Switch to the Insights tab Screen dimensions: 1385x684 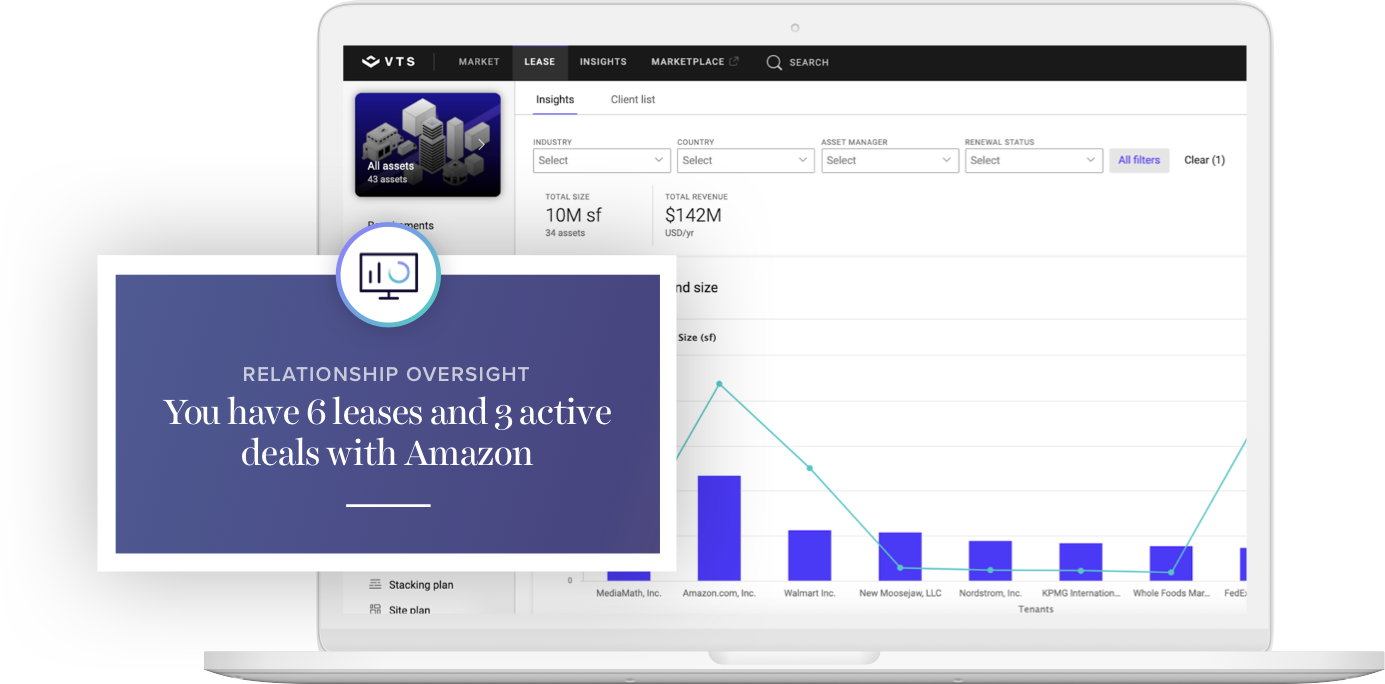coord(555,100)
